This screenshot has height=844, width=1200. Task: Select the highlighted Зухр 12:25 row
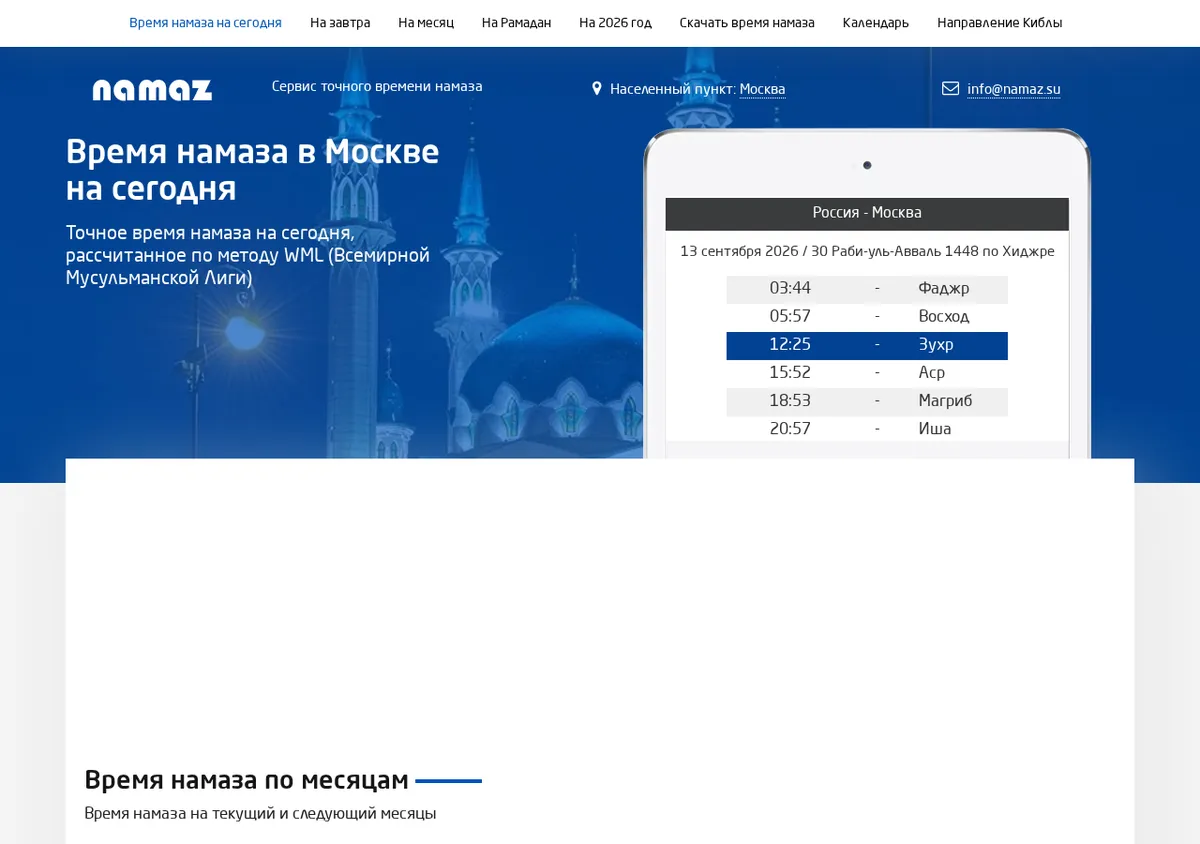point(867,345)
